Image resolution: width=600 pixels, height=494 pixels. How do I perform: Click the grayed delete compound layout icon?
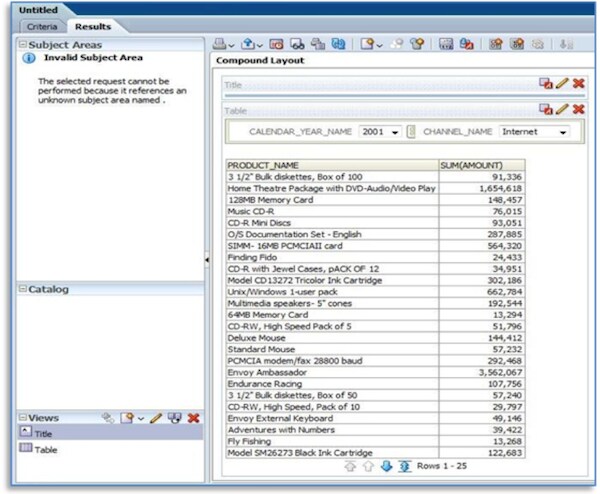538,44
